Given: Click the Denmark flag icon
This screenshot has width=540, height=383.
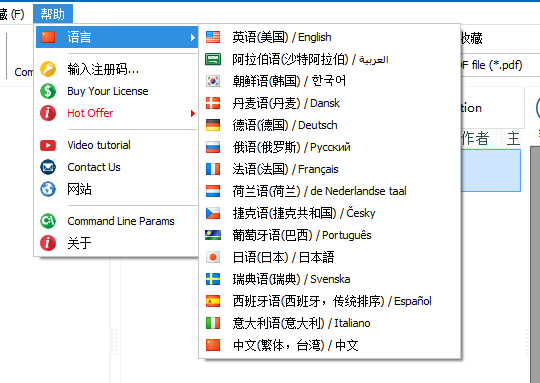Looking at the screenshot, I should pyautogui.click(x=213, y=103).
